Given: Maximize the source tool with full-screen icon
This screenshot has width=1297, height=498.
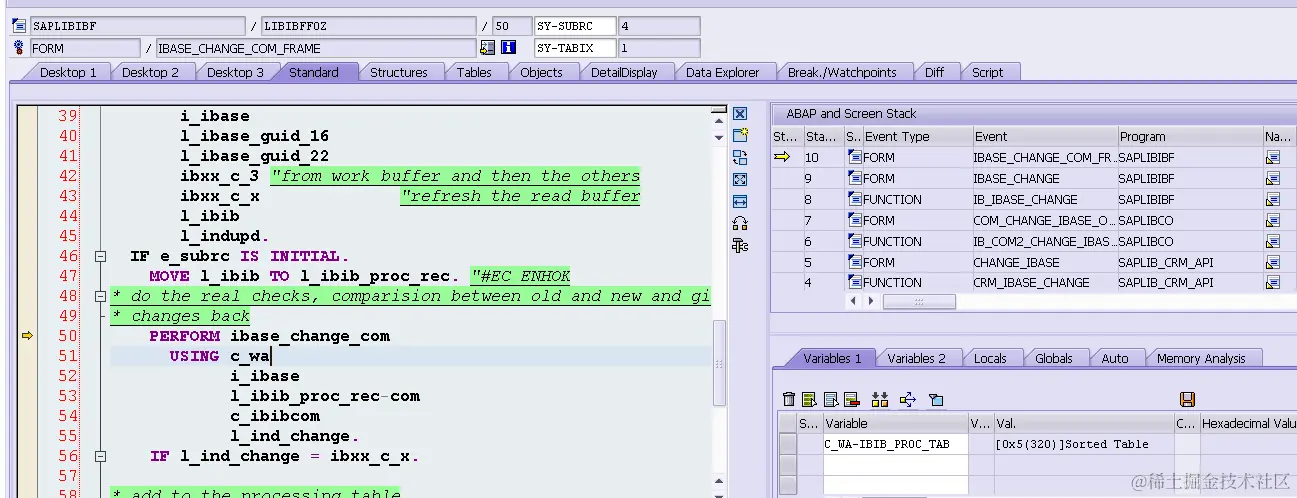Looking at the screenshot, I should pos(740,179).
